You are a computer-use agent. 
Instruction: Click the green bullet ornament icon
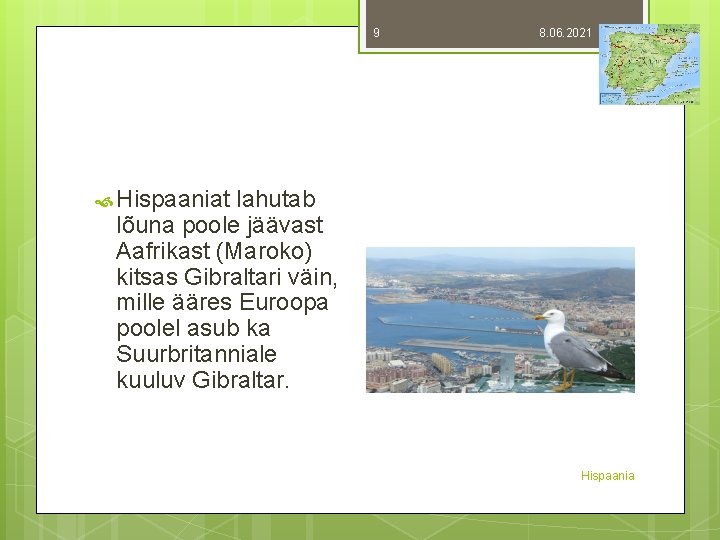click(x=104, y=202)
